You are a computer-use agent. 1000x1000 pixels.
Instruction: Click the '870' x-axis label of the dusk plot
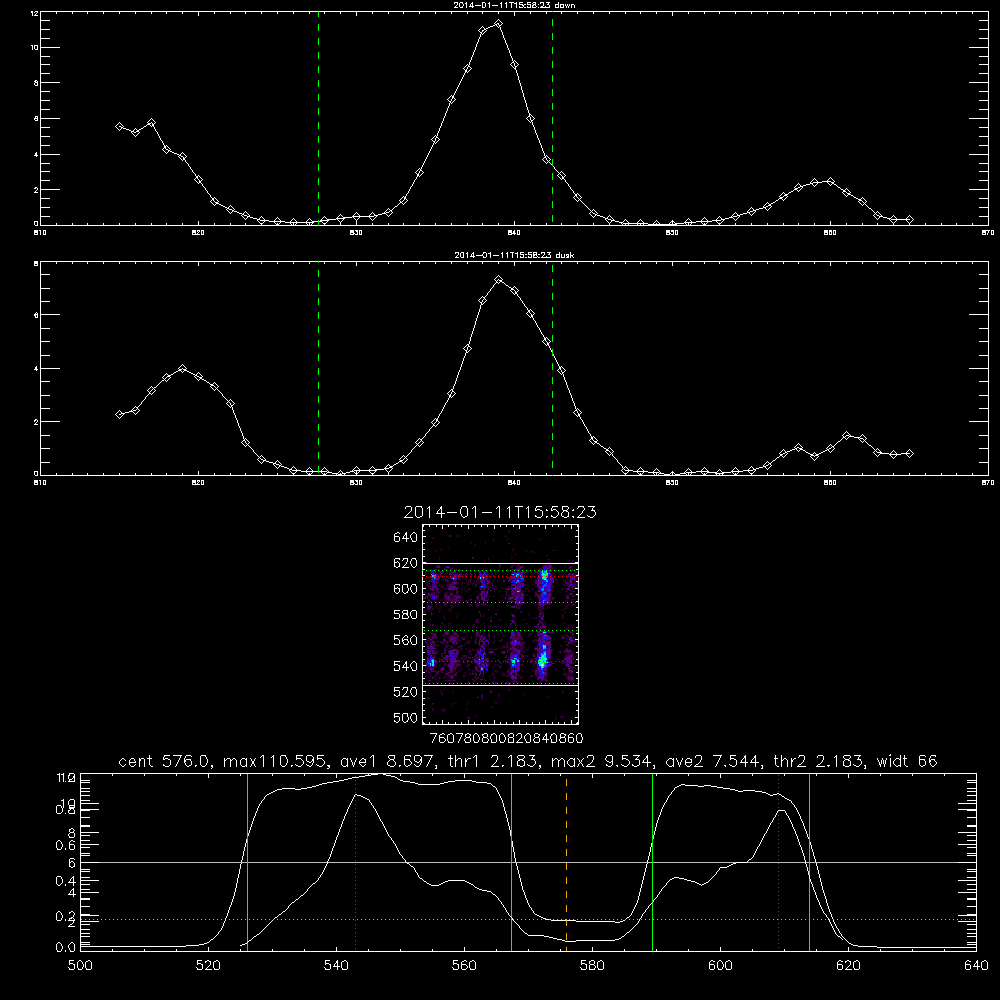pos(988,483)
